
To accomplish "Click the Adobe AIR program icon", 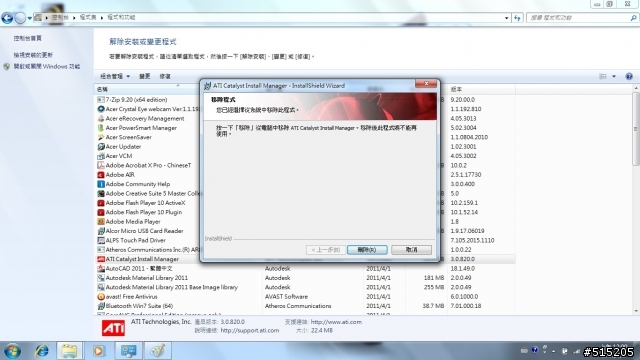I will coord(101,175).
